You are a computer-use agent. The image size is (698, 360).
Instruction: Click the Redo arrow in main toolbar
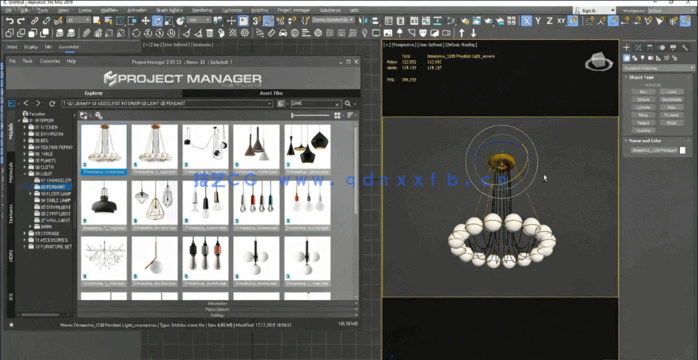click(20, 21)
